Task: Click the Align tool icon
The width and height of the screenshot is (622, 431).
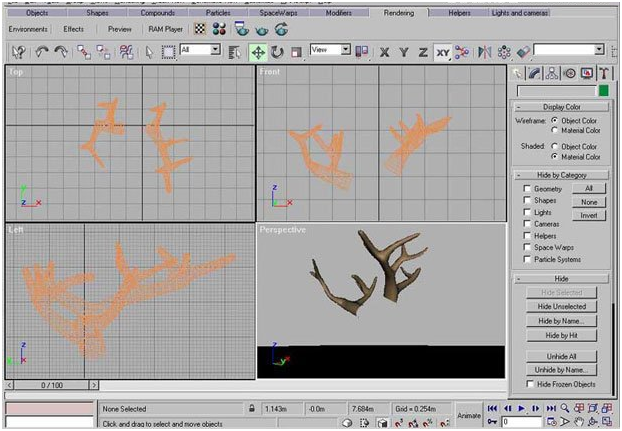Action: (523, 52)
